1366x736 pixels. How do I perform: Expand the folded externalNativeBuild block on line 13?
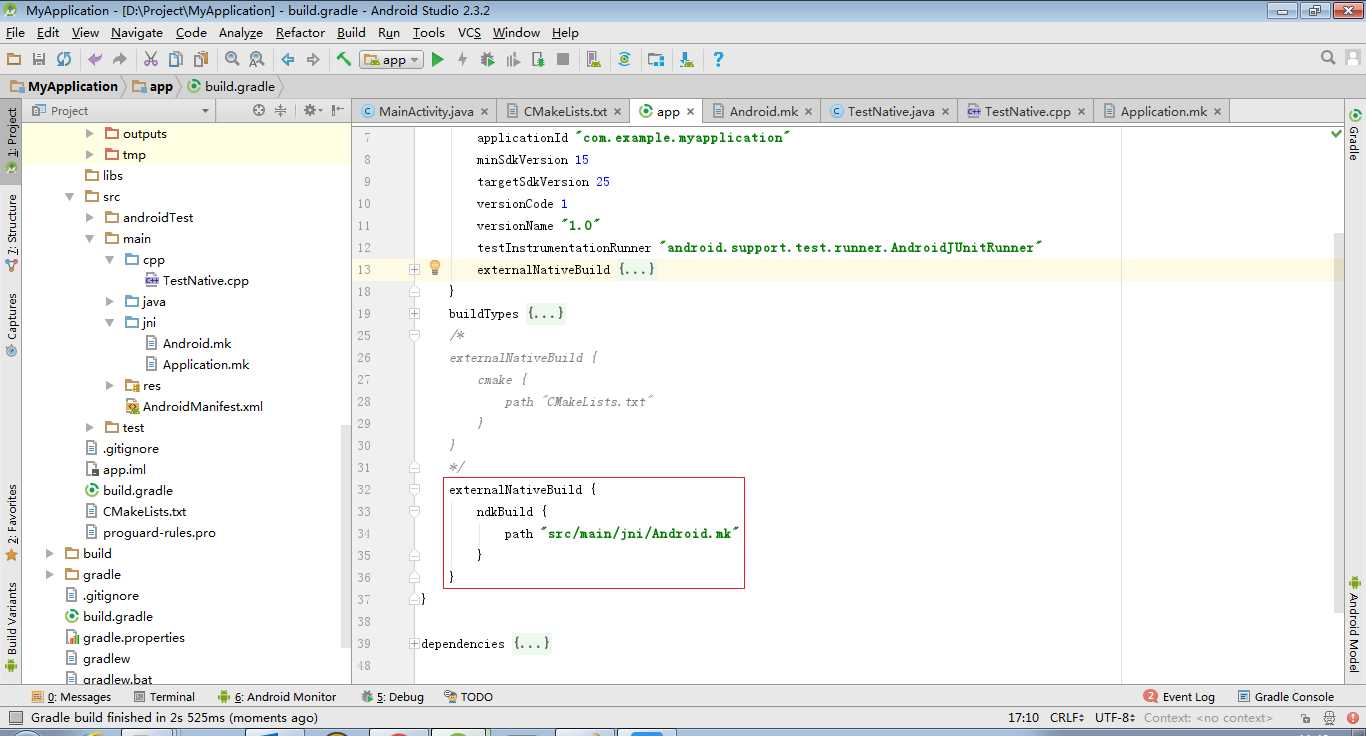414,270
